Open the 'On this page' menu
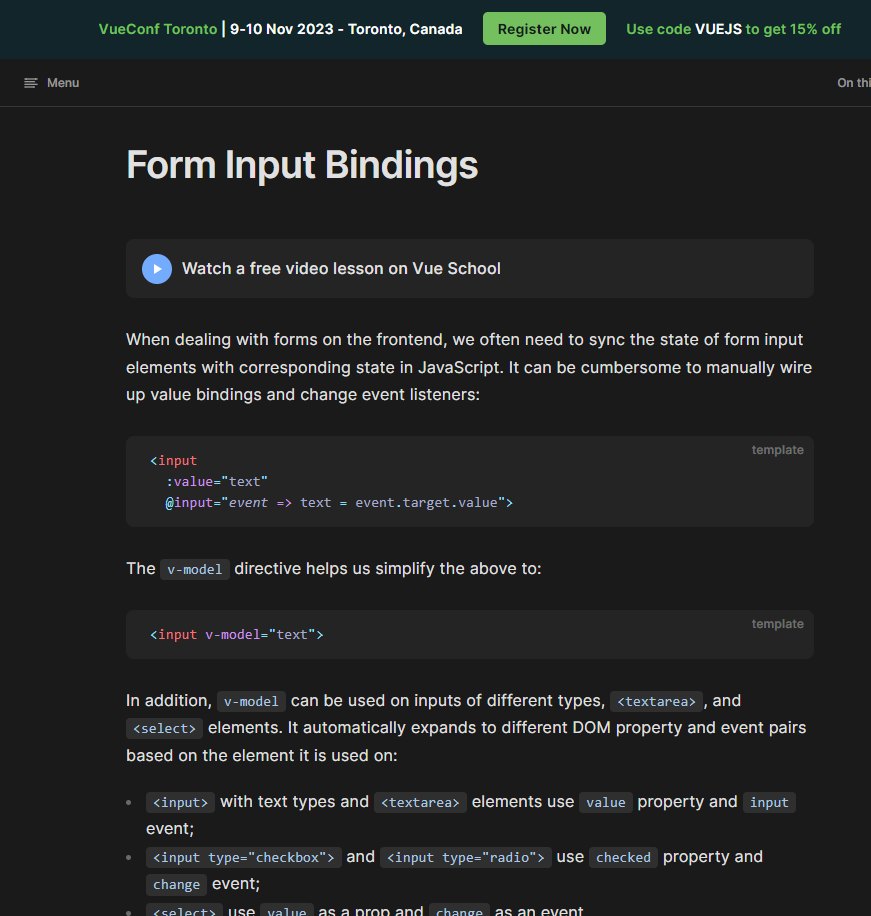The image size is (871, 916). tap(853, 83)
